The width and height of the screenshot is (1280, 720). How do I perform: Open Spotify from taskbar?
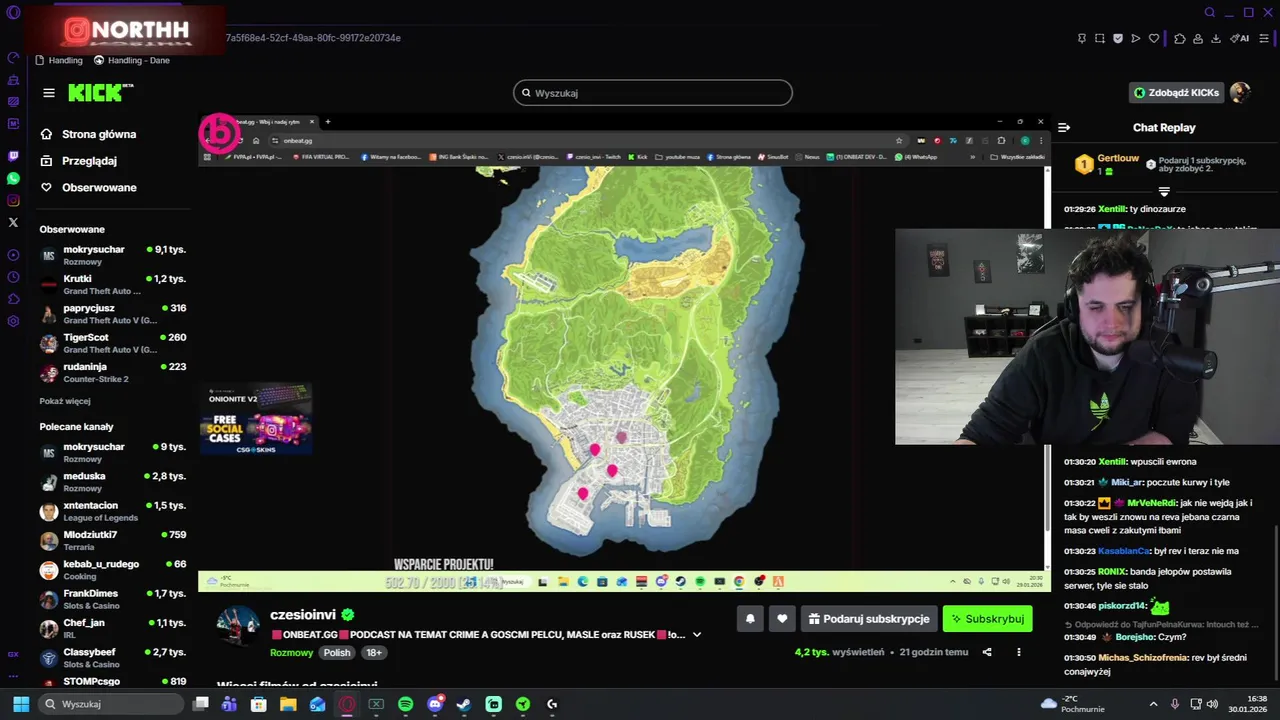pos(405,704)
